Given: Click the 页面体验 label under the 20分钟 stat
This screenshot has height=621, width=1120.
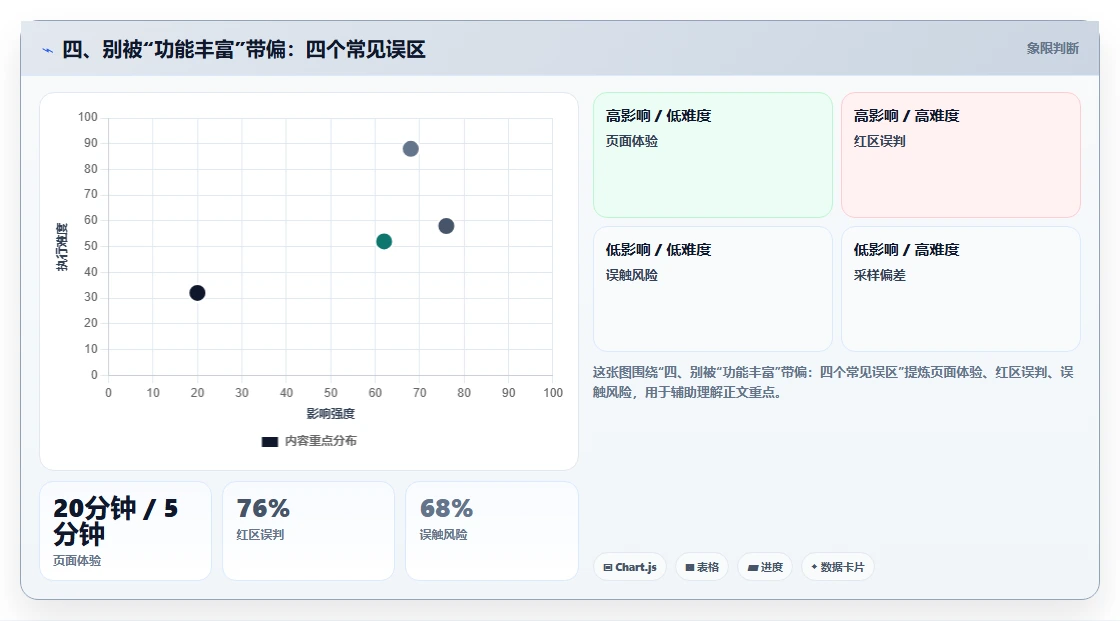Looking at the screenshot, I should 77,561.
